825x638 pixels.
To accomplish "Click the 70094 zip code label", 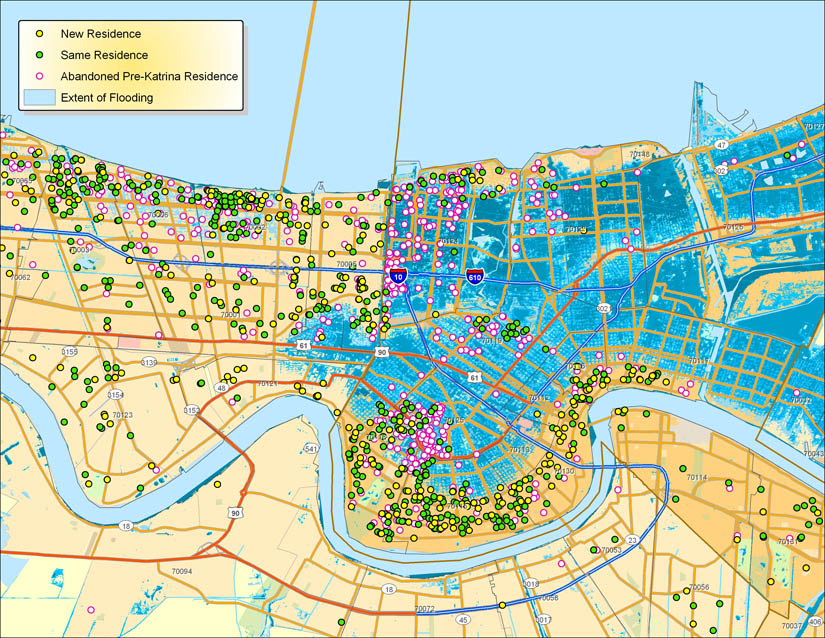I will tap(181, 572).
